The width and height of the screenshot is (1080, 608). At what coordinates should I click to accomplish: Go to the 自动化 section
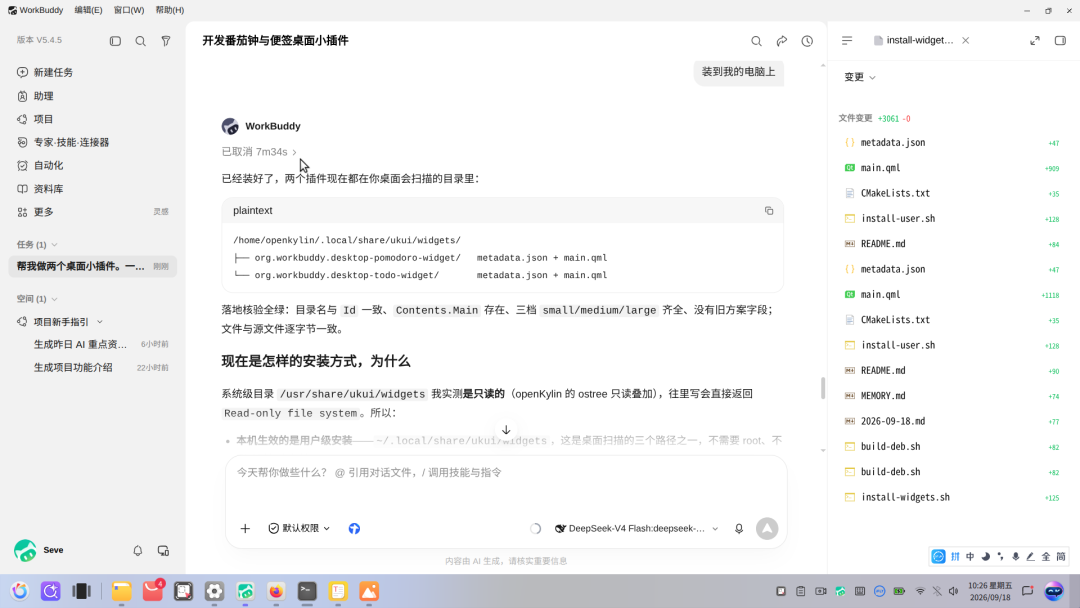click(48, 166)
